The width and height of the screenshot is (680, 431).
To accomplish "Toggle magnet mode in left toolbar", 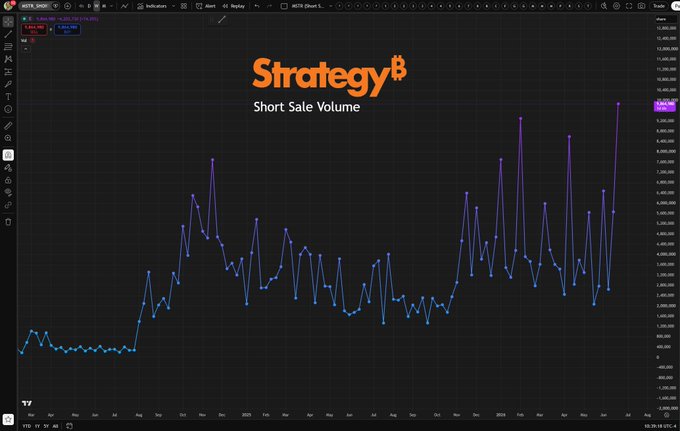I will tap(8, 155).
